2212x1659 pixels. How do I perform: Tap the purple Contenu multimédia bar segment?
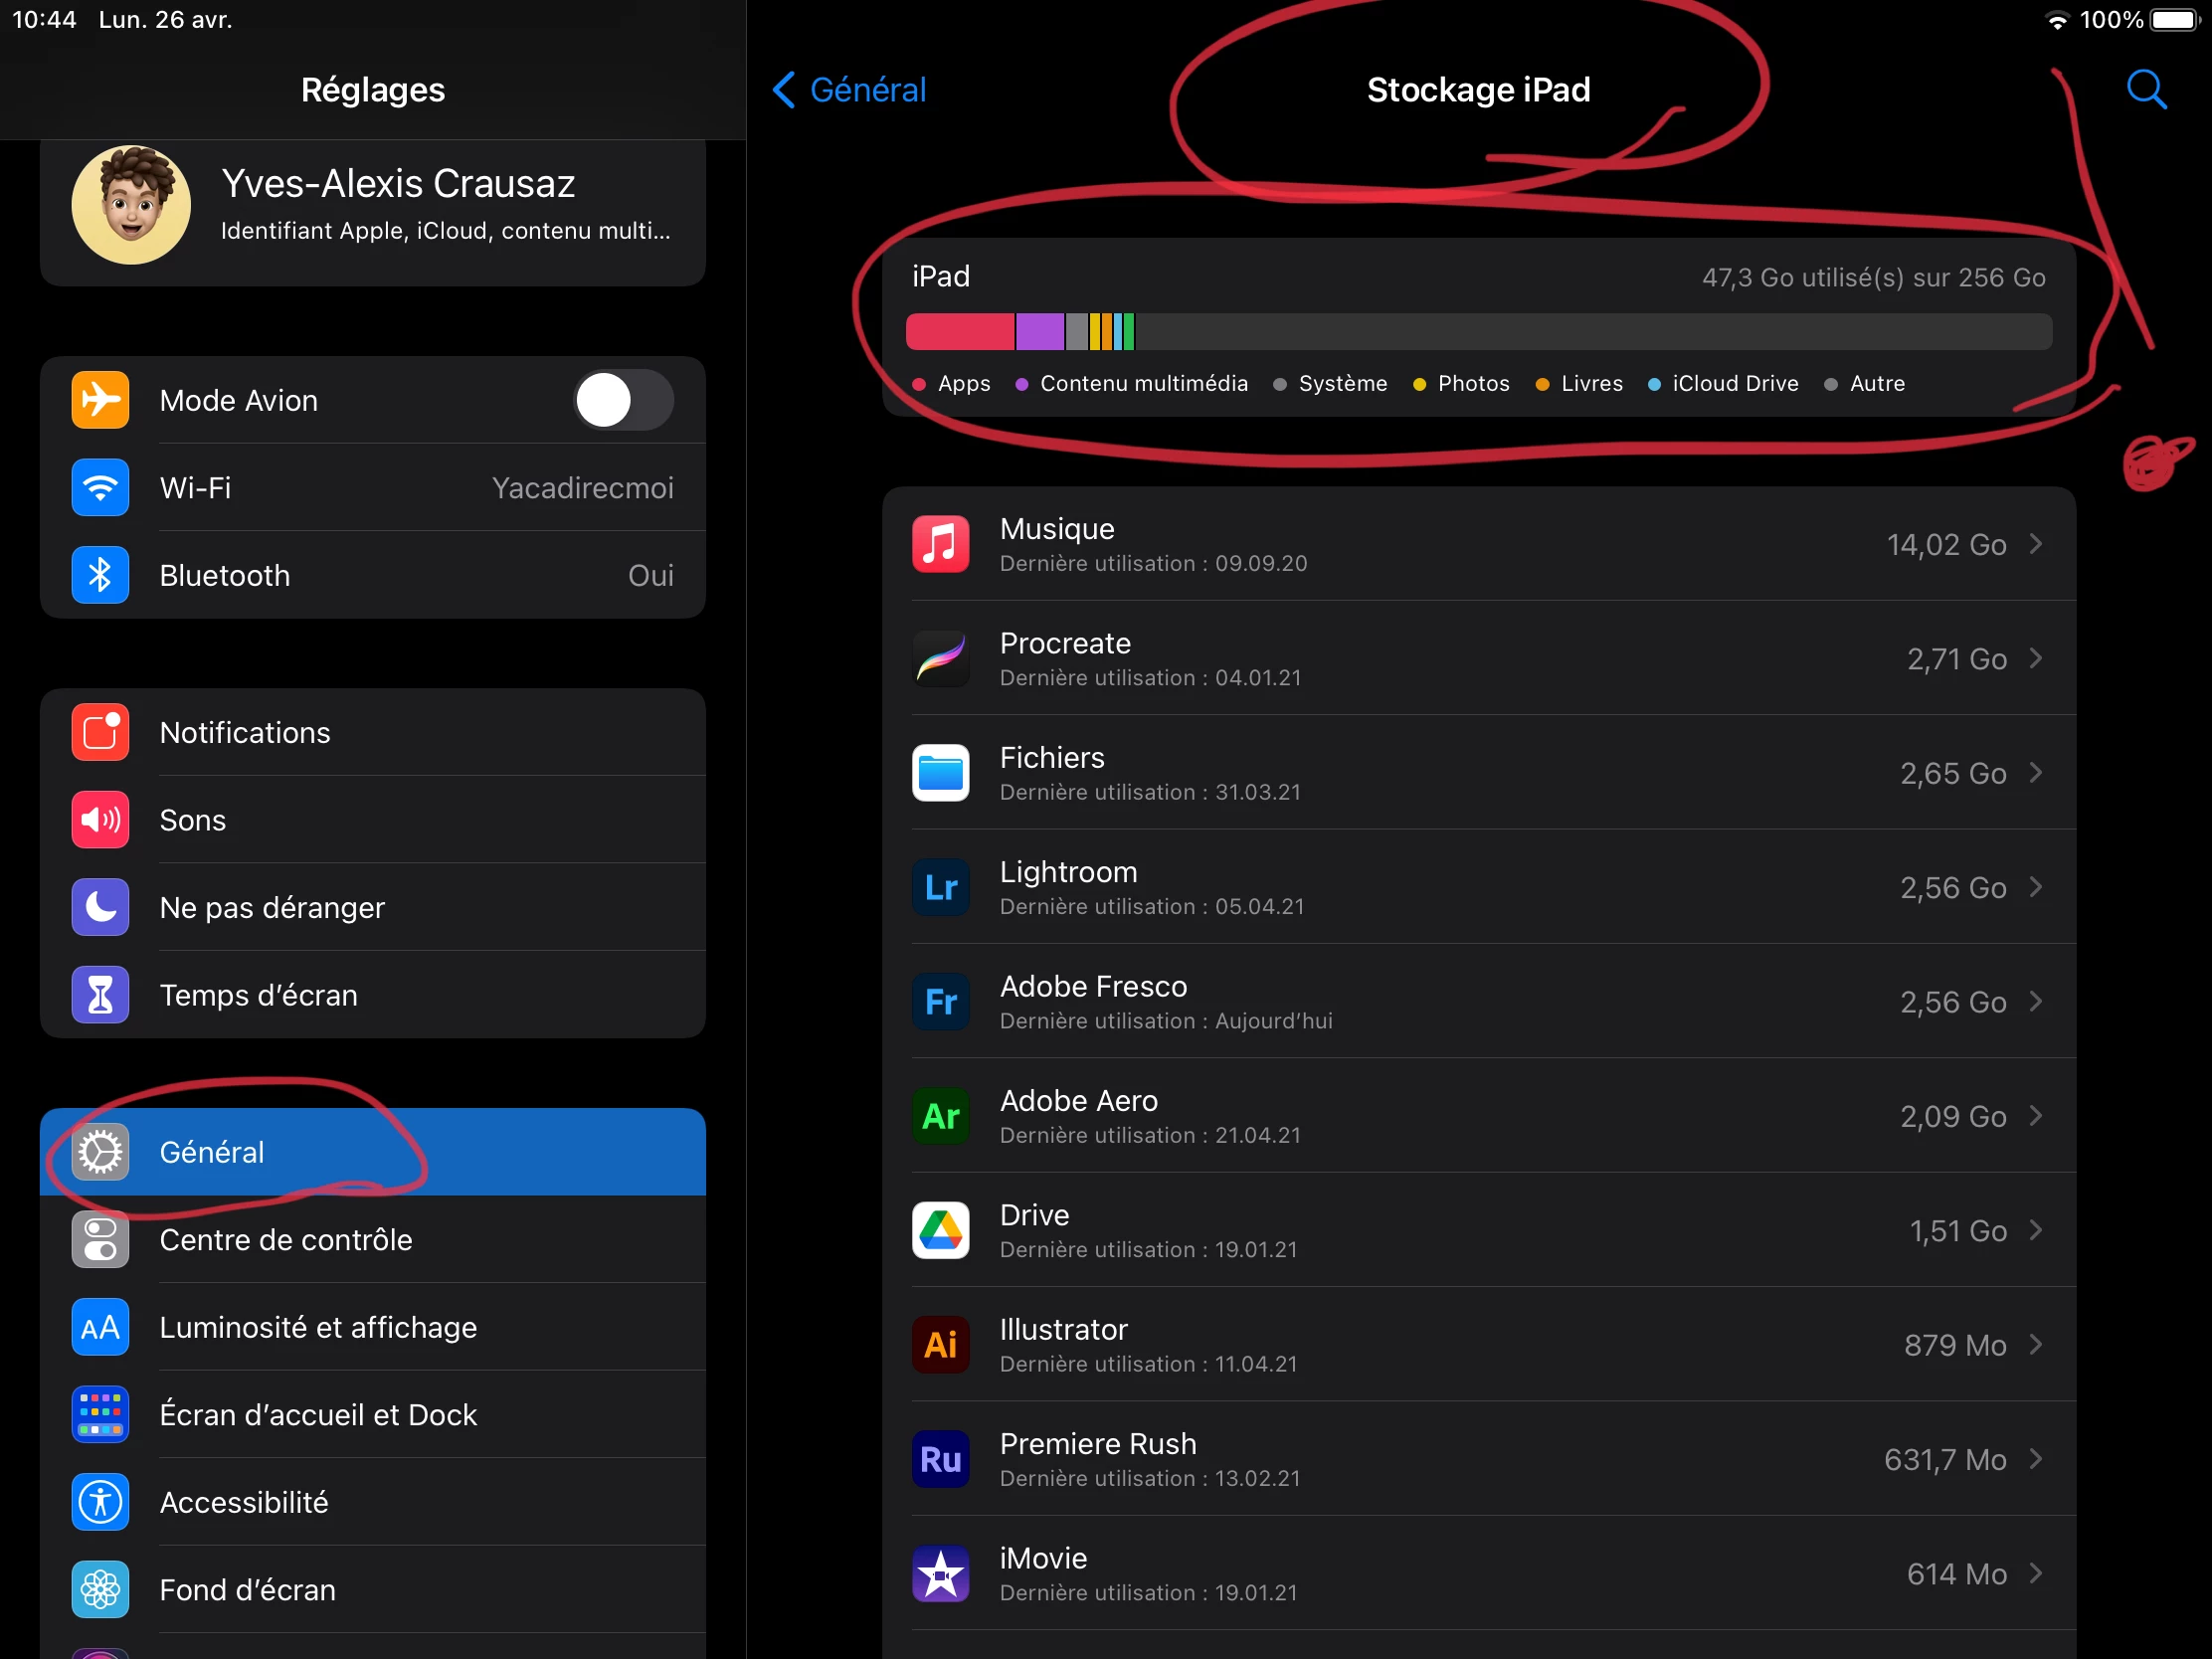point(1039,332)
